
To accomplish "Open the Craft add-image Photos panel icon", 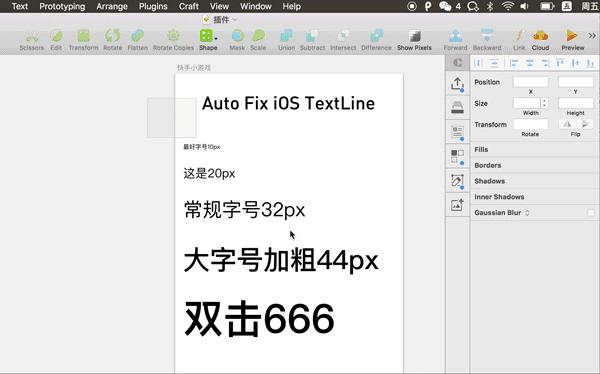I will coord(457,205).
